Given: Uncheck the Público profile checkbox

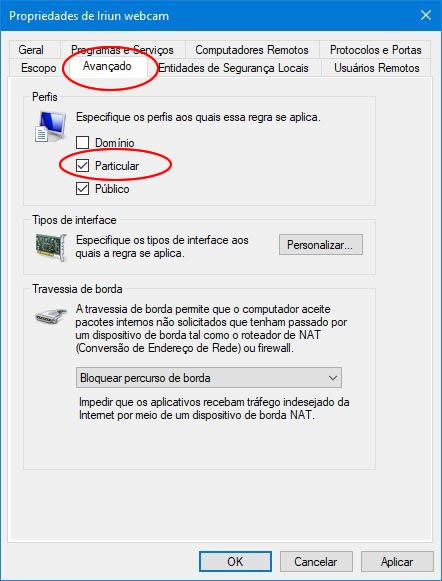Looking at the screenshot, I should (x=82, y=189).
